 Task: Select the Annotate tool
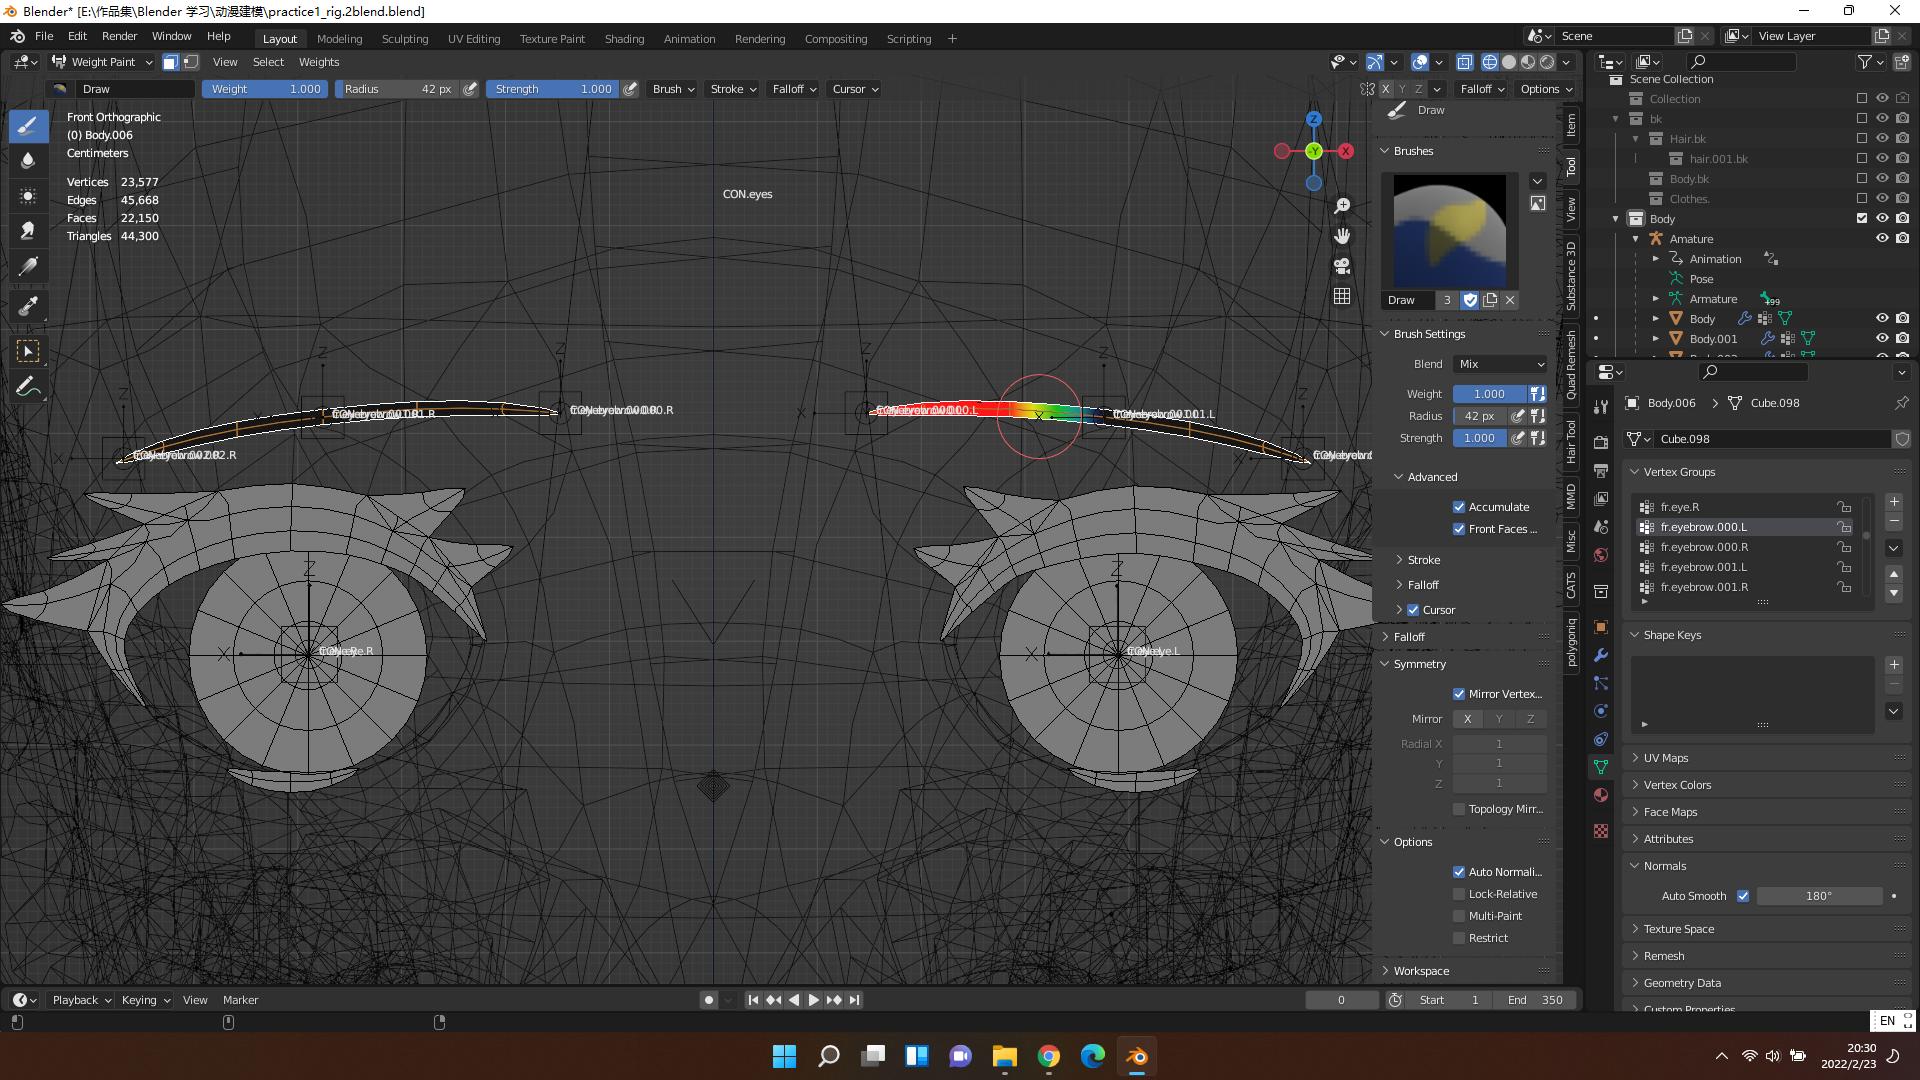coord(28,386)
